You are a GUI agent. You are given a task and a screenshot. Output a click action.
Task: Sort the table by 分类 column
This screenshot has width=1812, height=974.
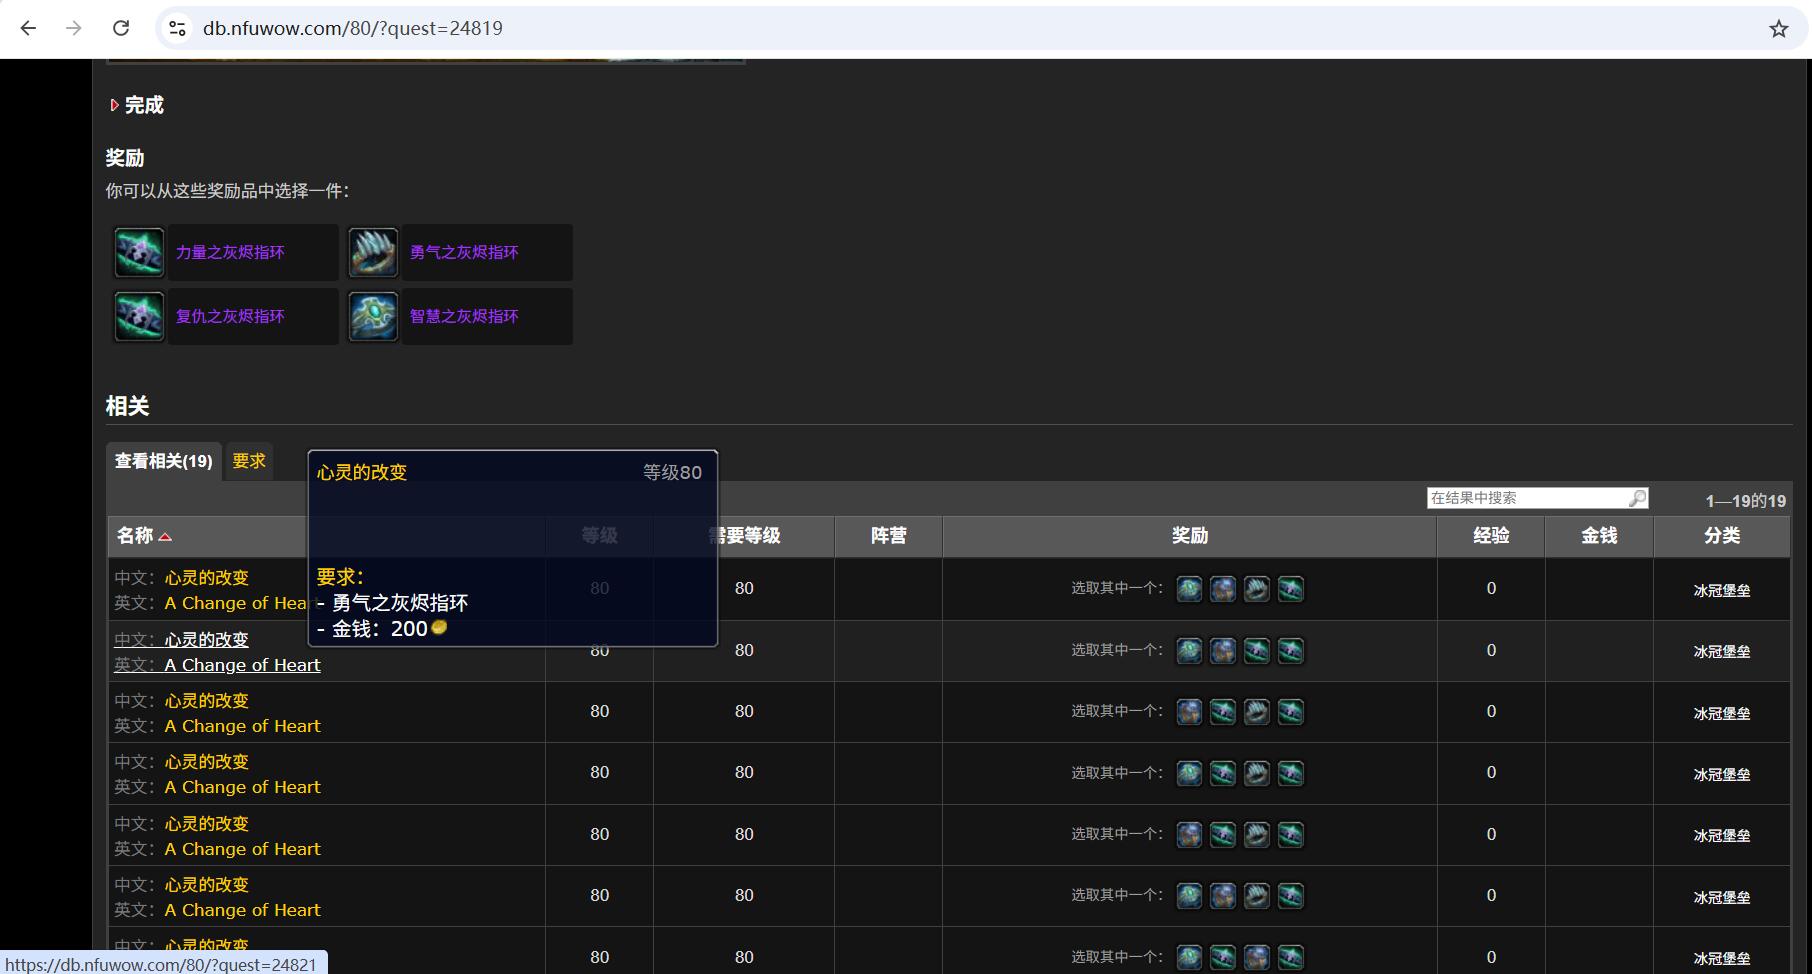(1722, 536)
